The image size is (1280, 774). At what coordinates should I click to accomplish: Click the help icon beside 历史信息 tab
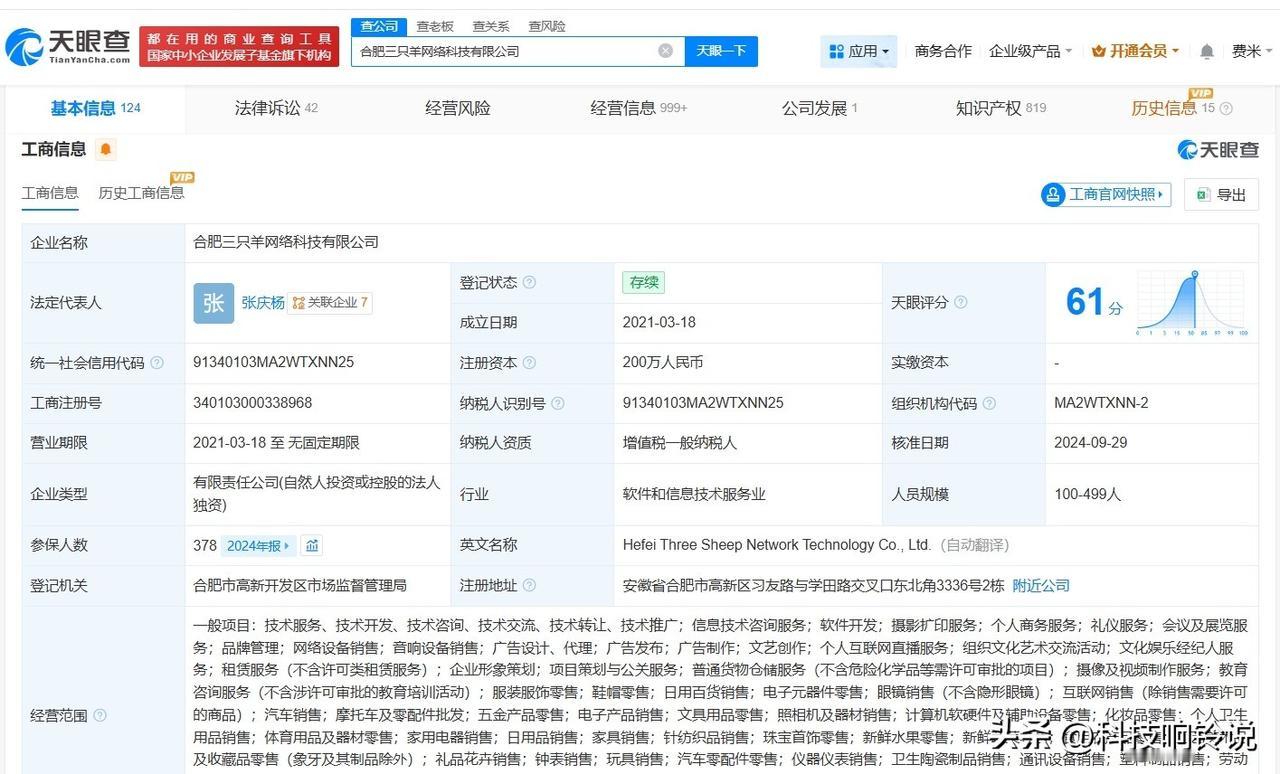[x=1226, y=109]
